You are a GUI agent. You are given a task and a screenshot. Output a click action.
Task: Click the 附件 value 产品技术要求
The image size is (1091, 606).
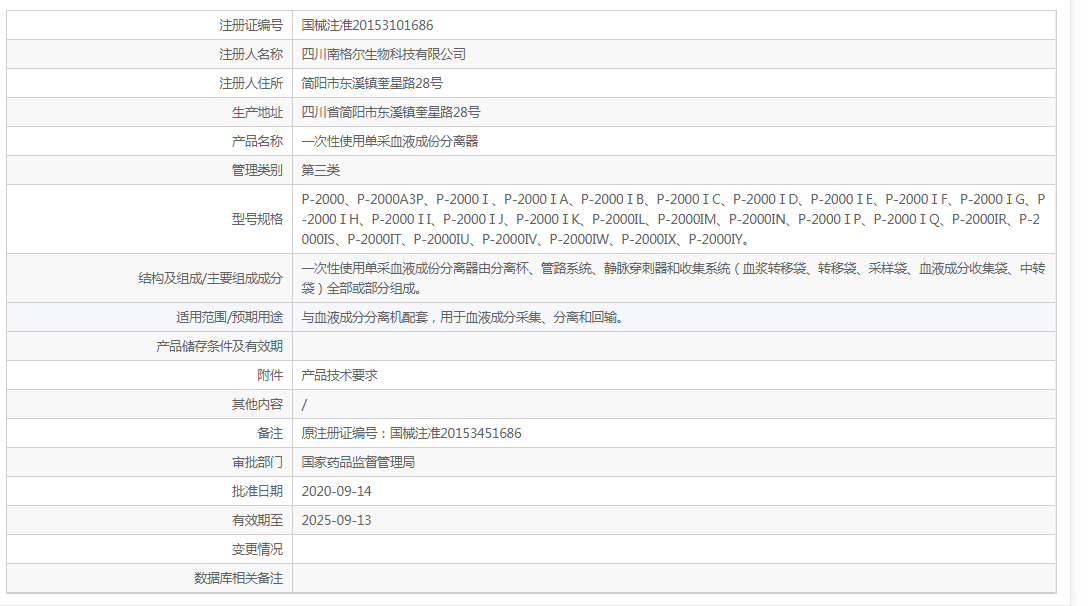[x=337, y=375]
